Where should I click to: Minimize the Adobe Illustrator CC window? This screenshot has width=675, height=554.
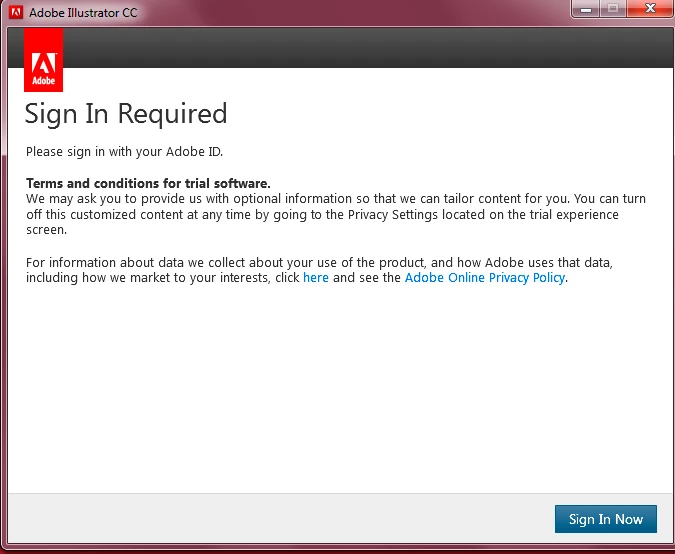tap(585, 9)
